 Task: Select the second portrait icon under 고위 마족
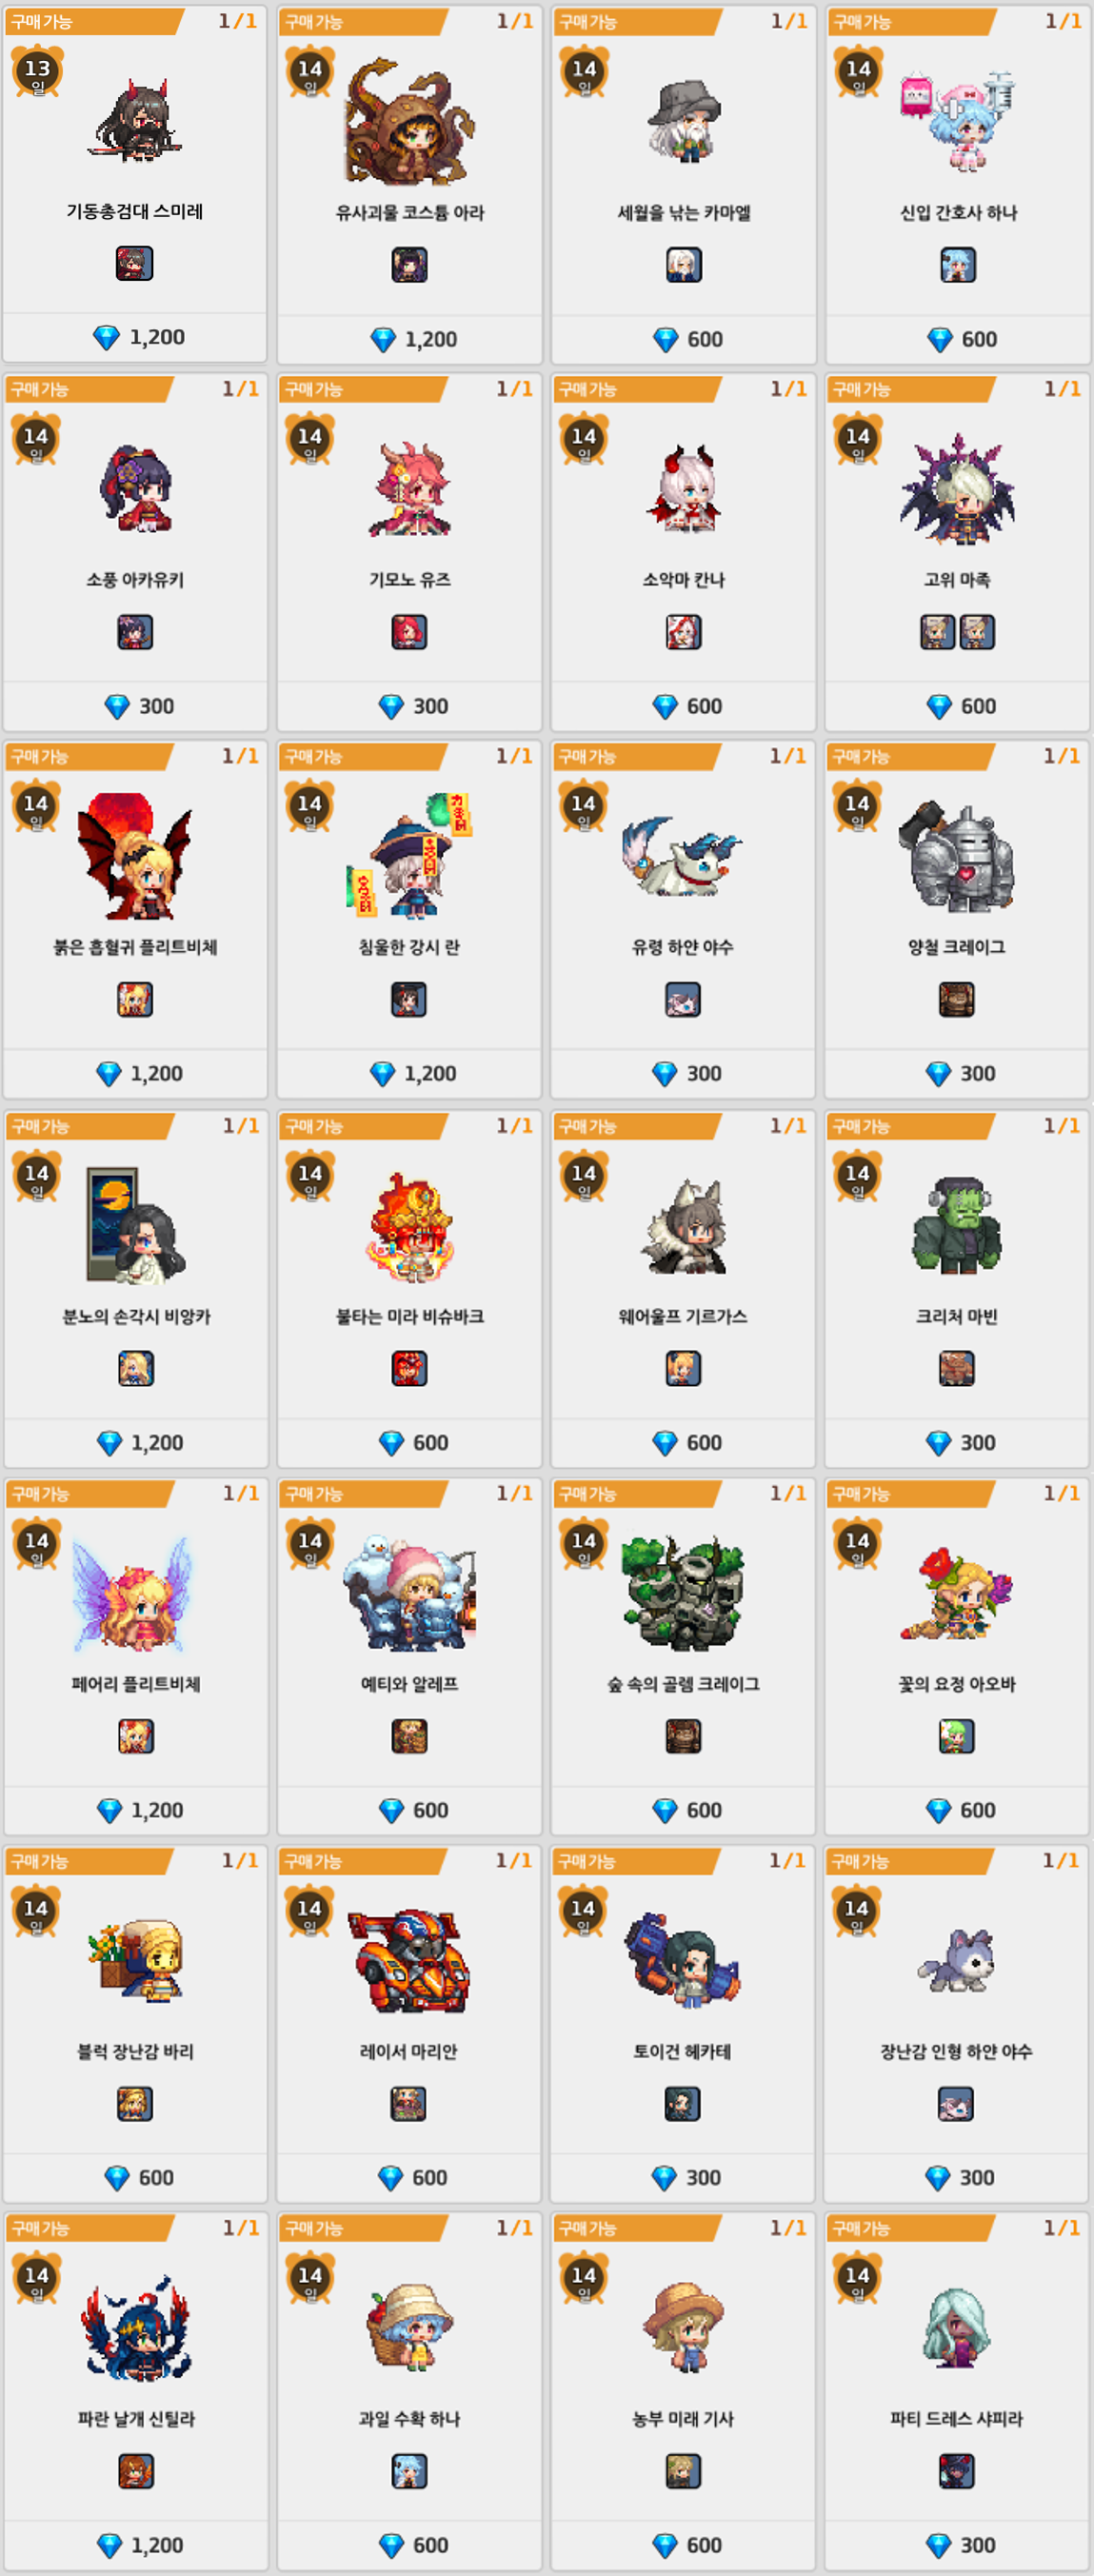coord(977,631)
